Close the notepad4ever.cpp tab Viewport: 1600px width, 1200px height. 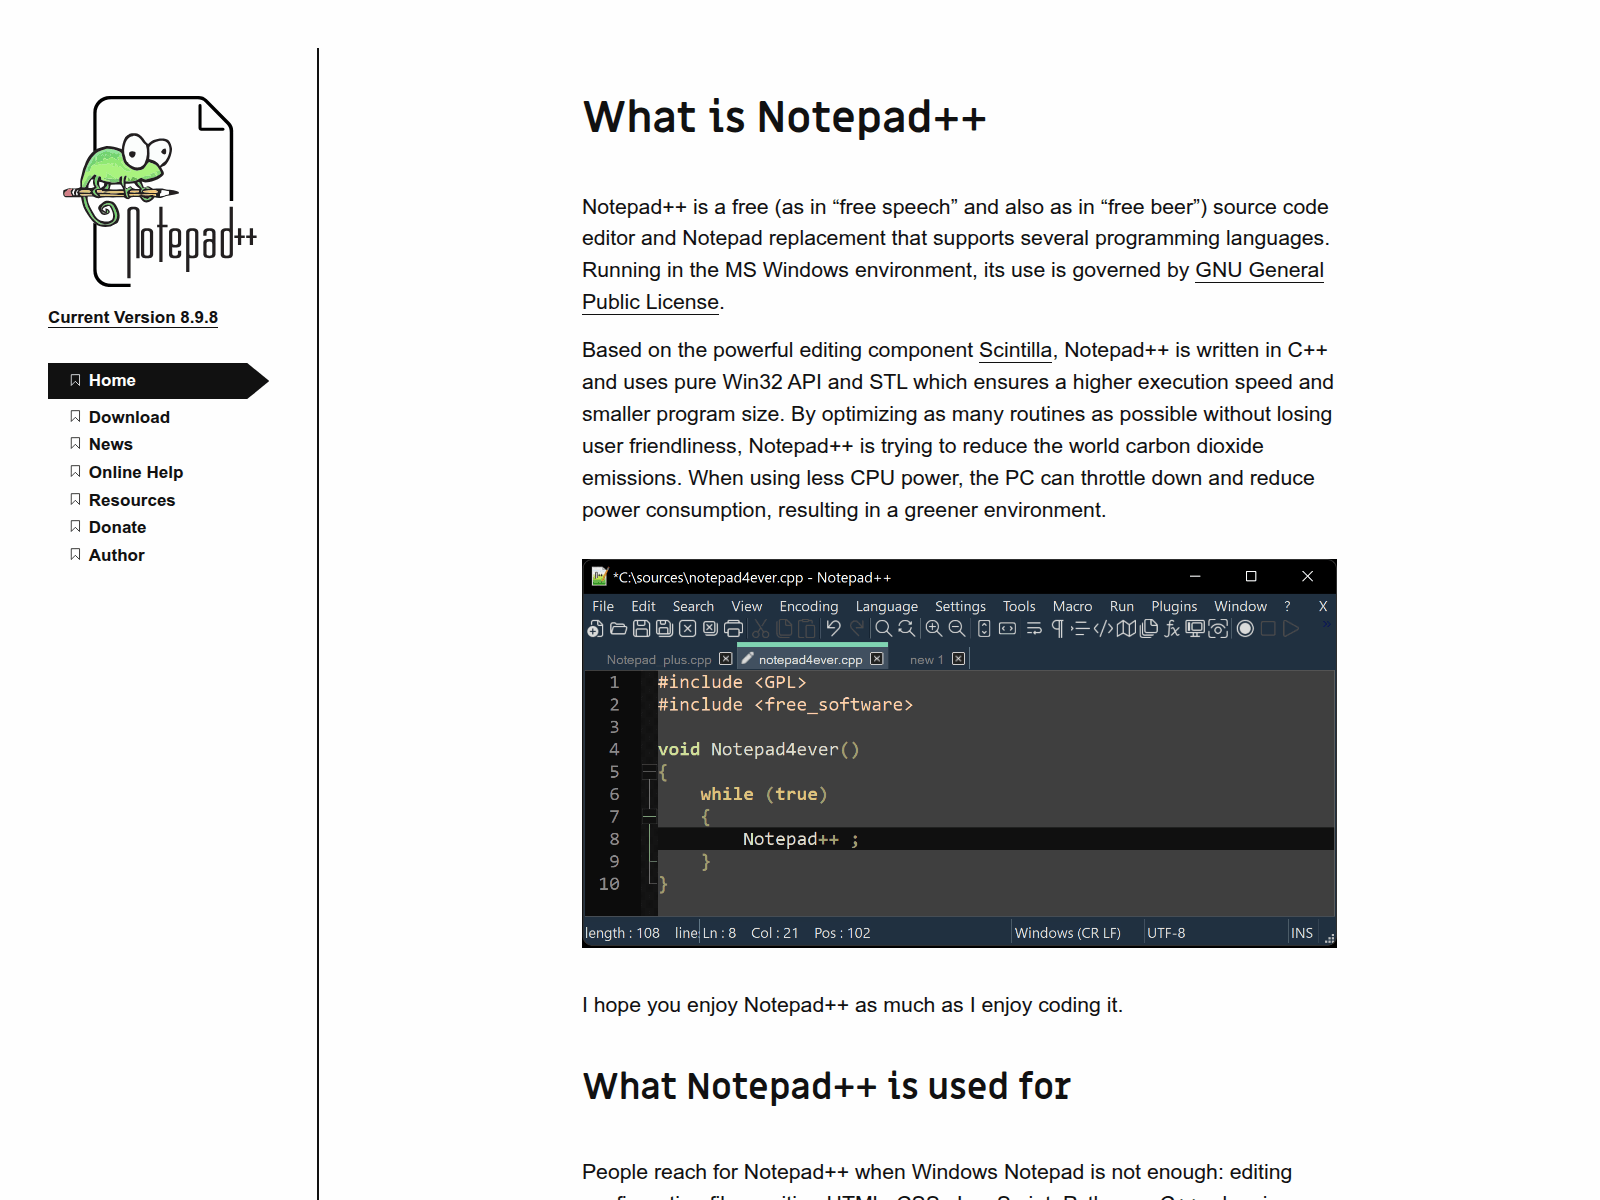[x=877, y=659]
